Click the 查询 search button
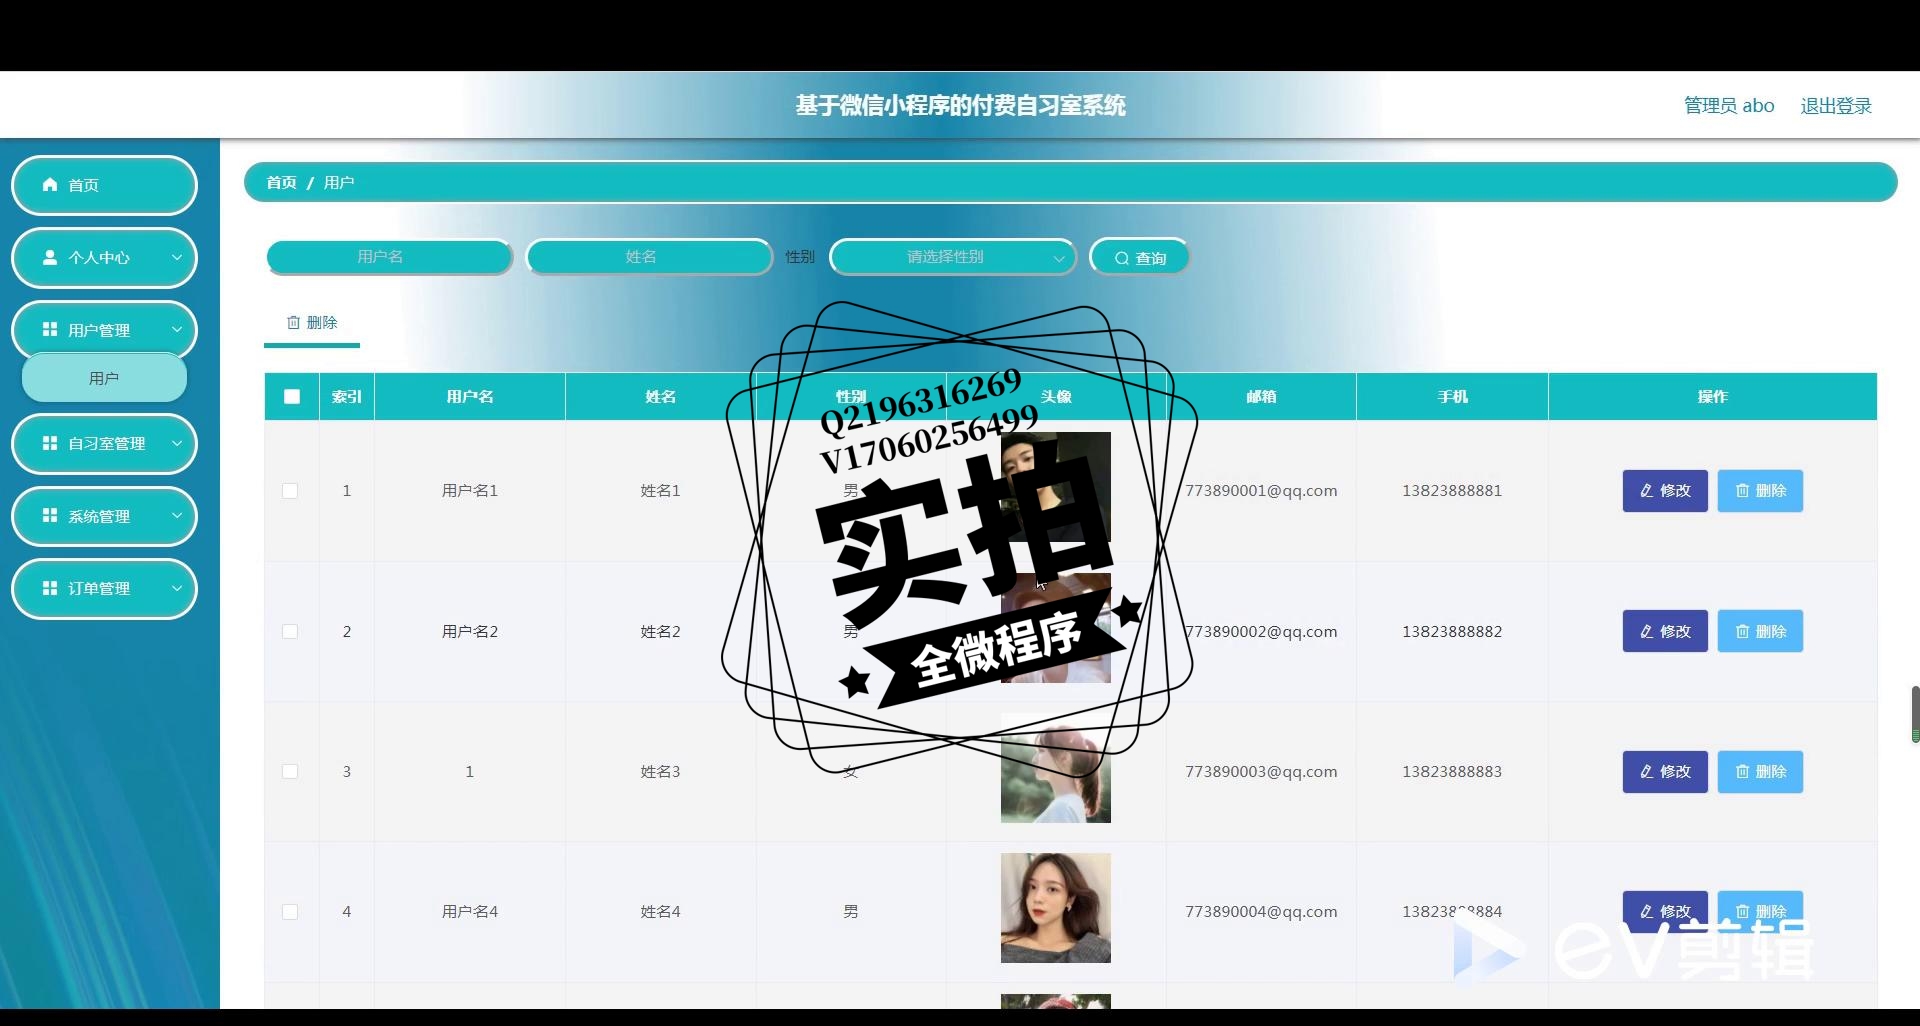 1139,257
